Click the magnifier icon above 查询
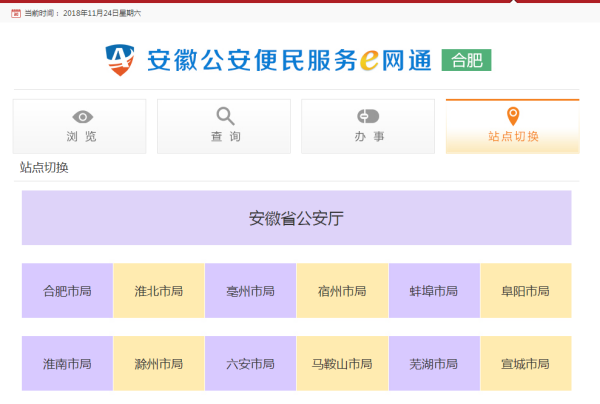Screen dimensions: 600x404 [x=225, y=116]
